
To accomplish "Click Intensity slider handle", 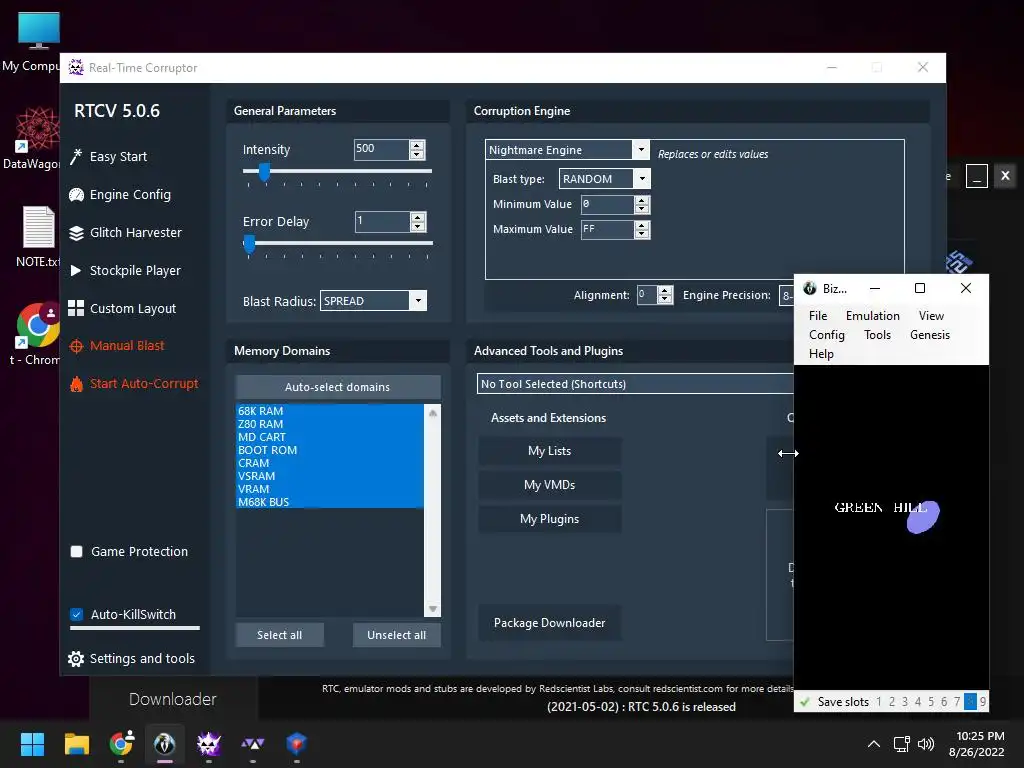I will tap(264, 172).
